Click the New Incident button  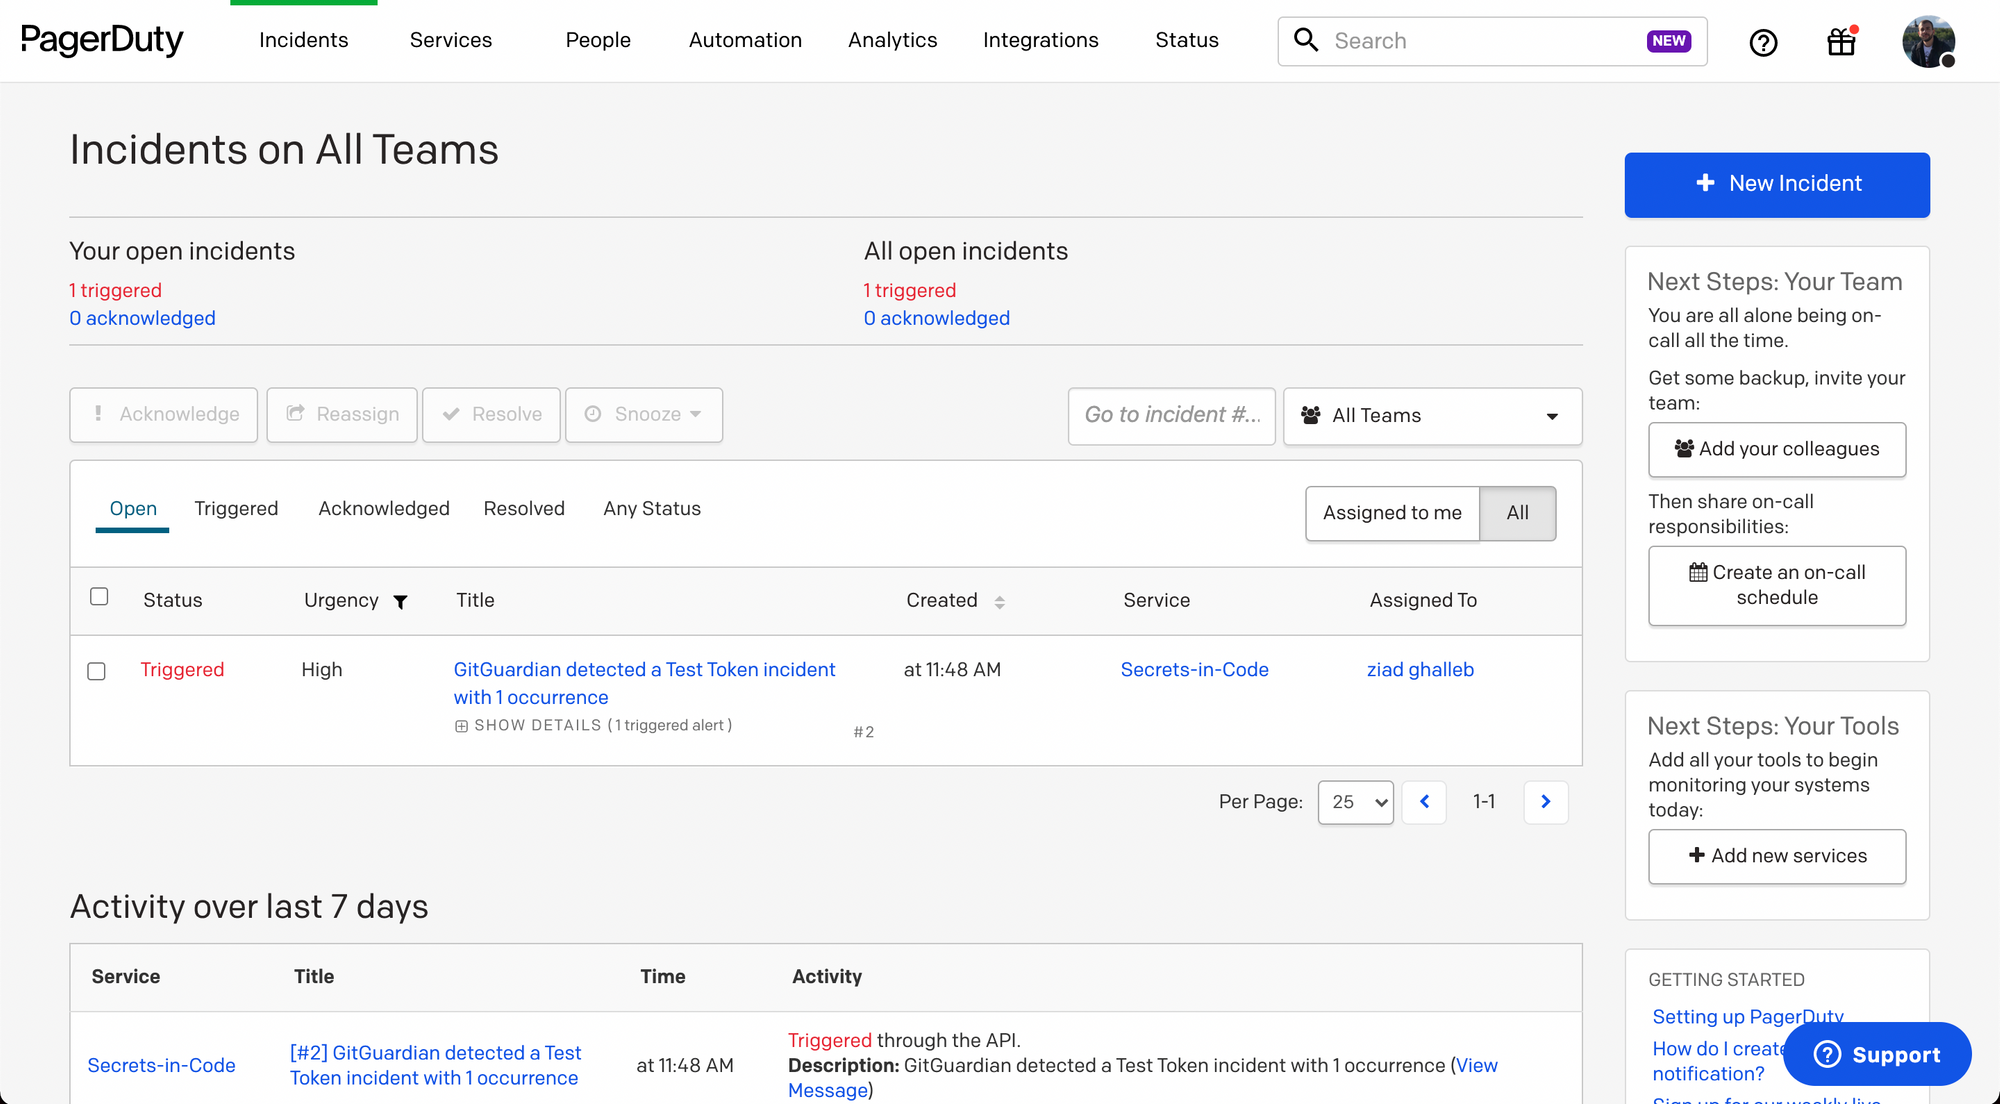pyautogui.click(x=1777, y=185)
